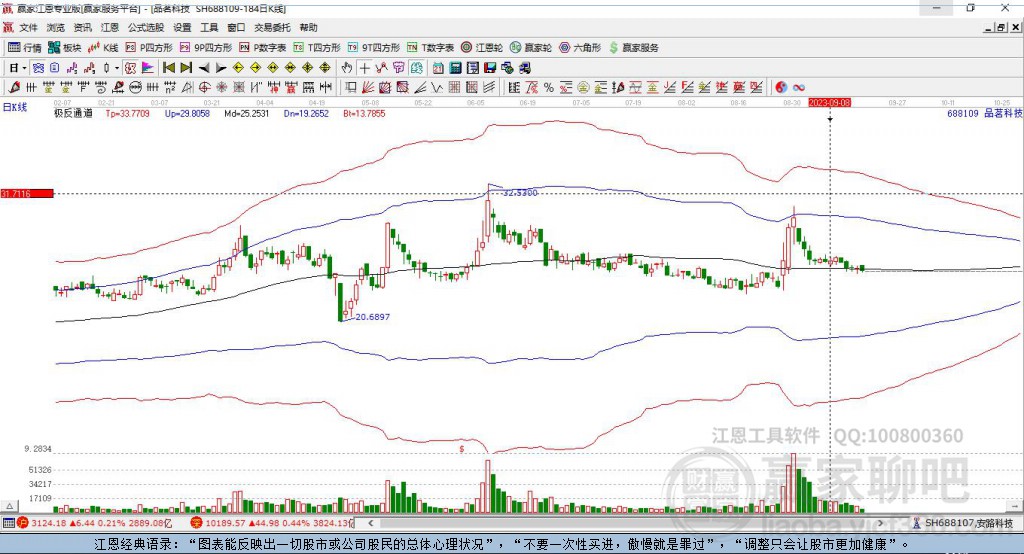1024x554 pixels.
Task: Click the red floppy save icon
Action: click(x=490, y=68)
